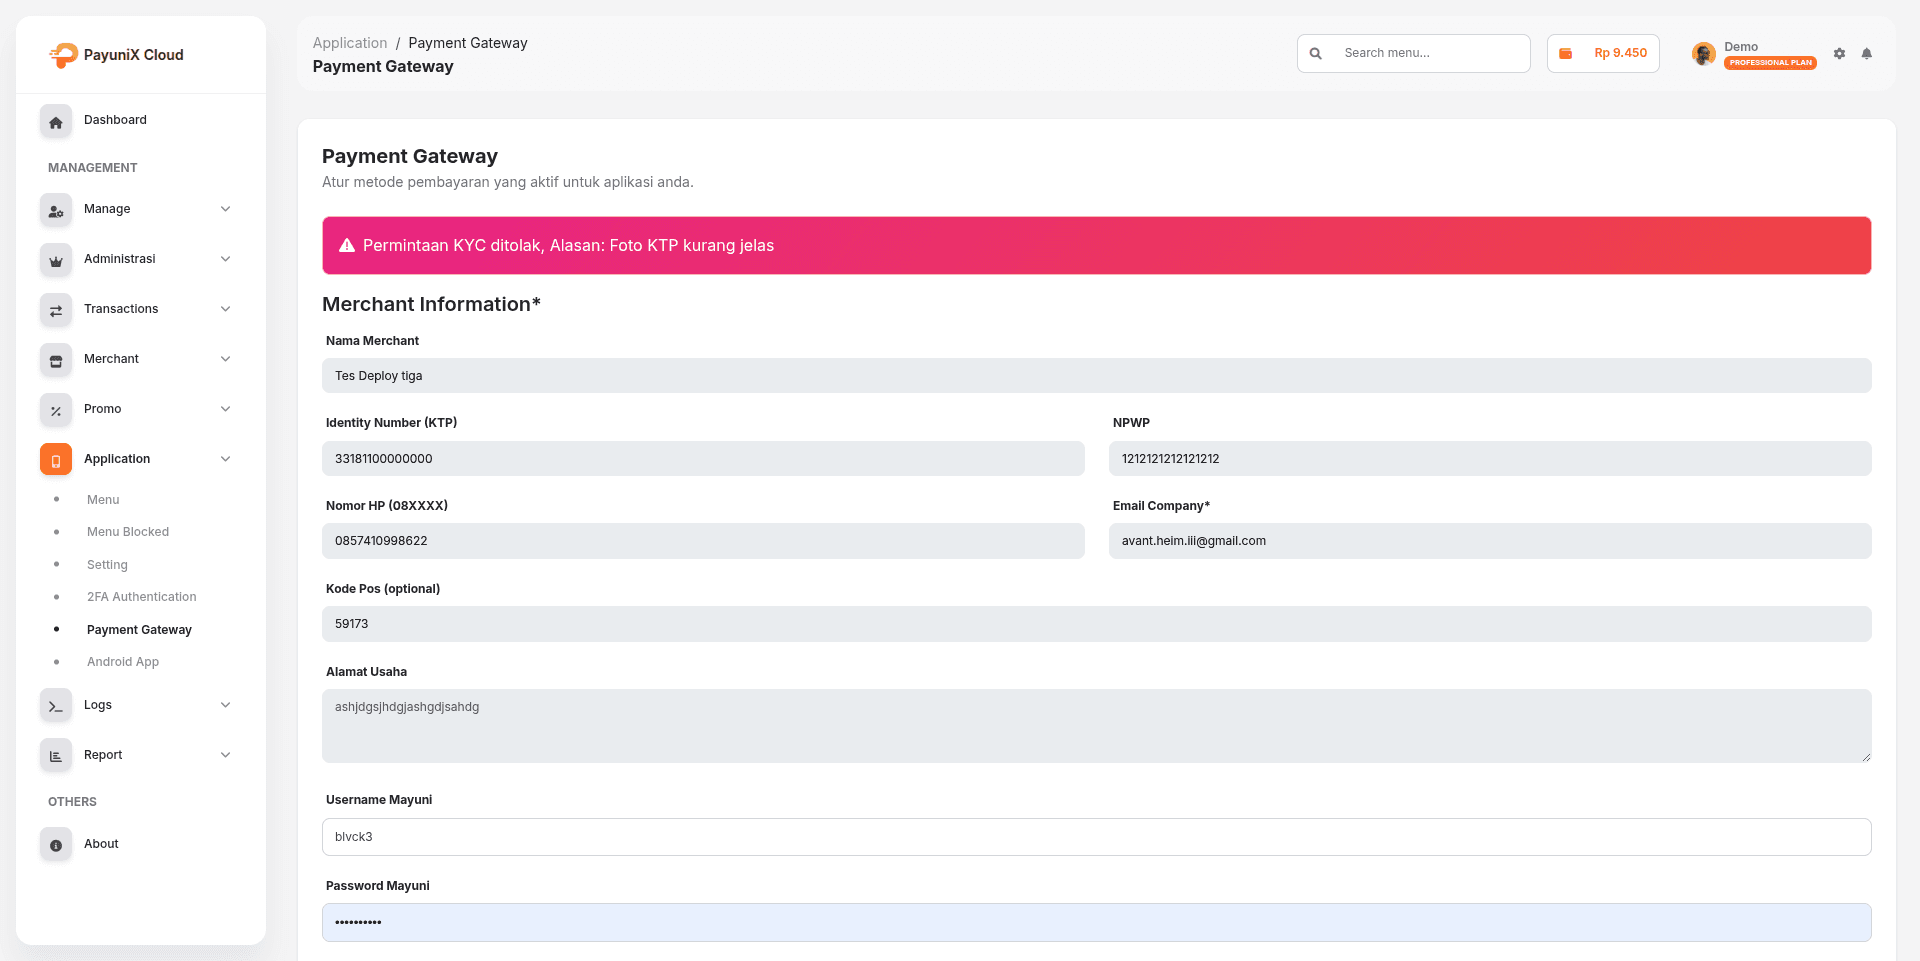The image size is (1920, 961).
Task: Click the Username Mayuni field
Action: (1097, 837)
